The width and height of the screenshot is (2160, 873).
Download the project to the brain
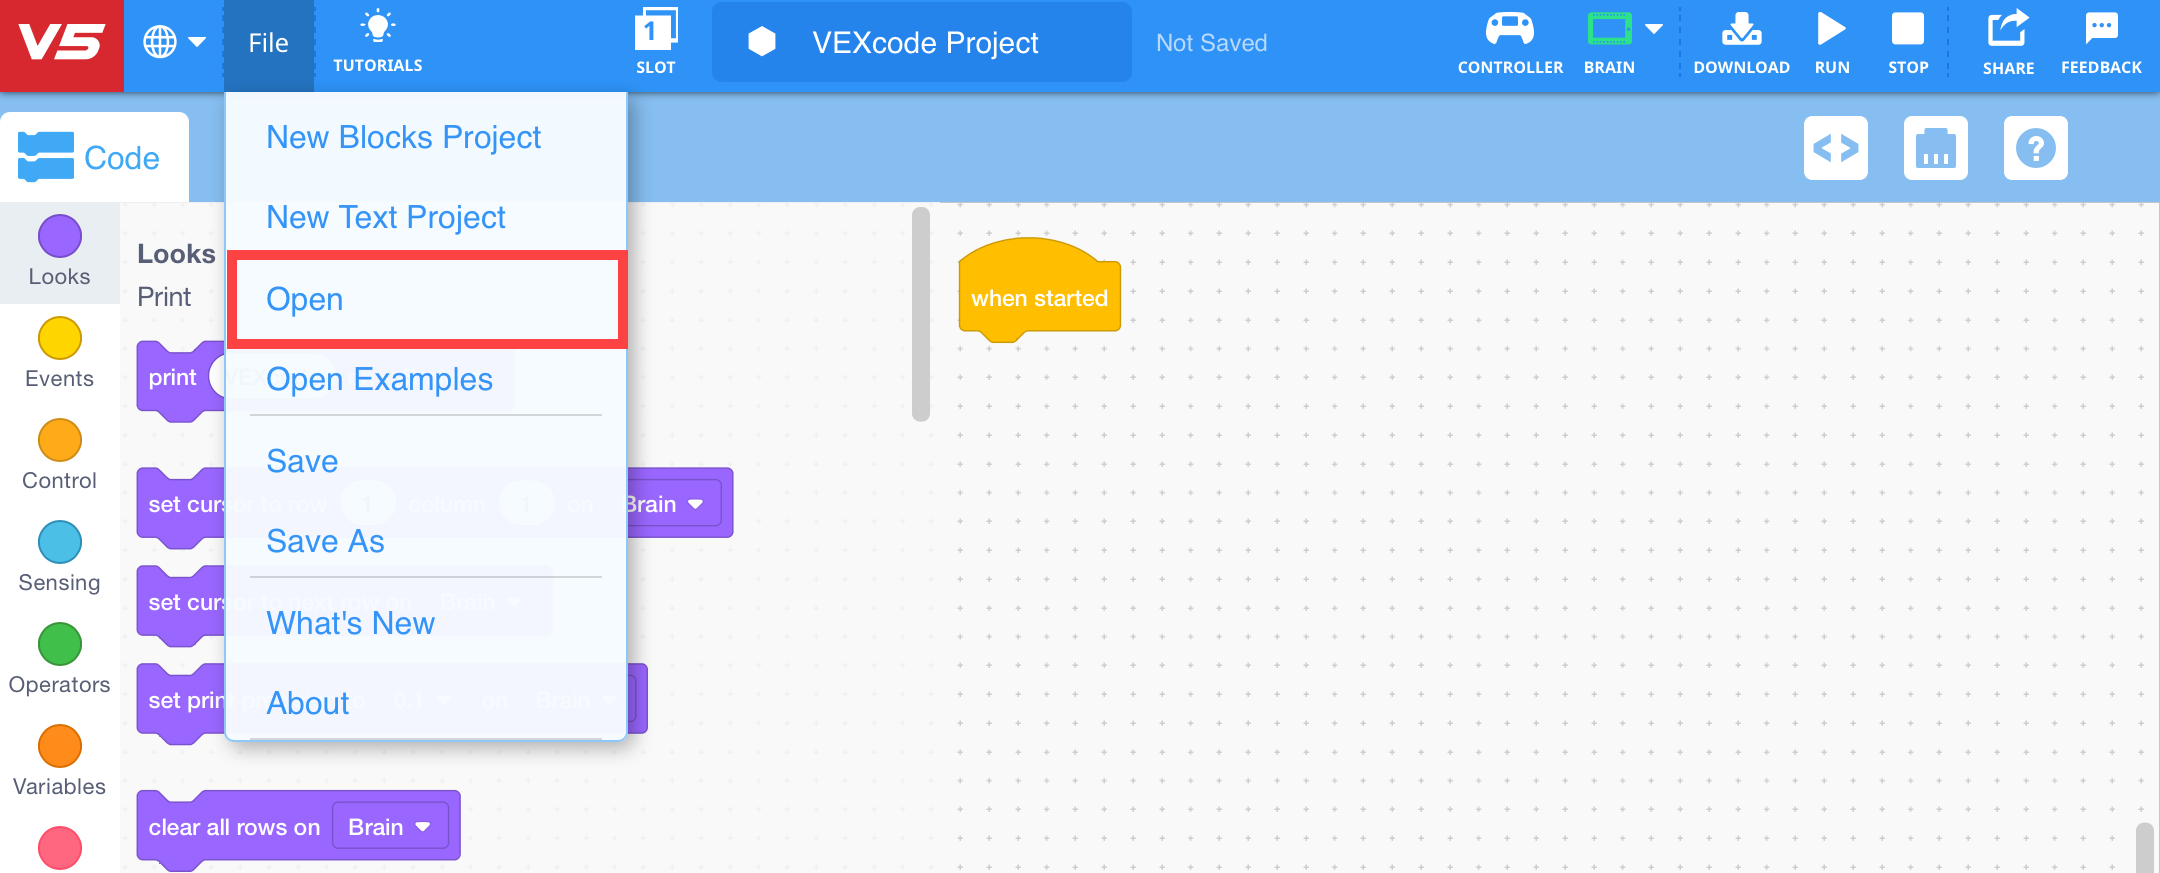point(1741,43)
